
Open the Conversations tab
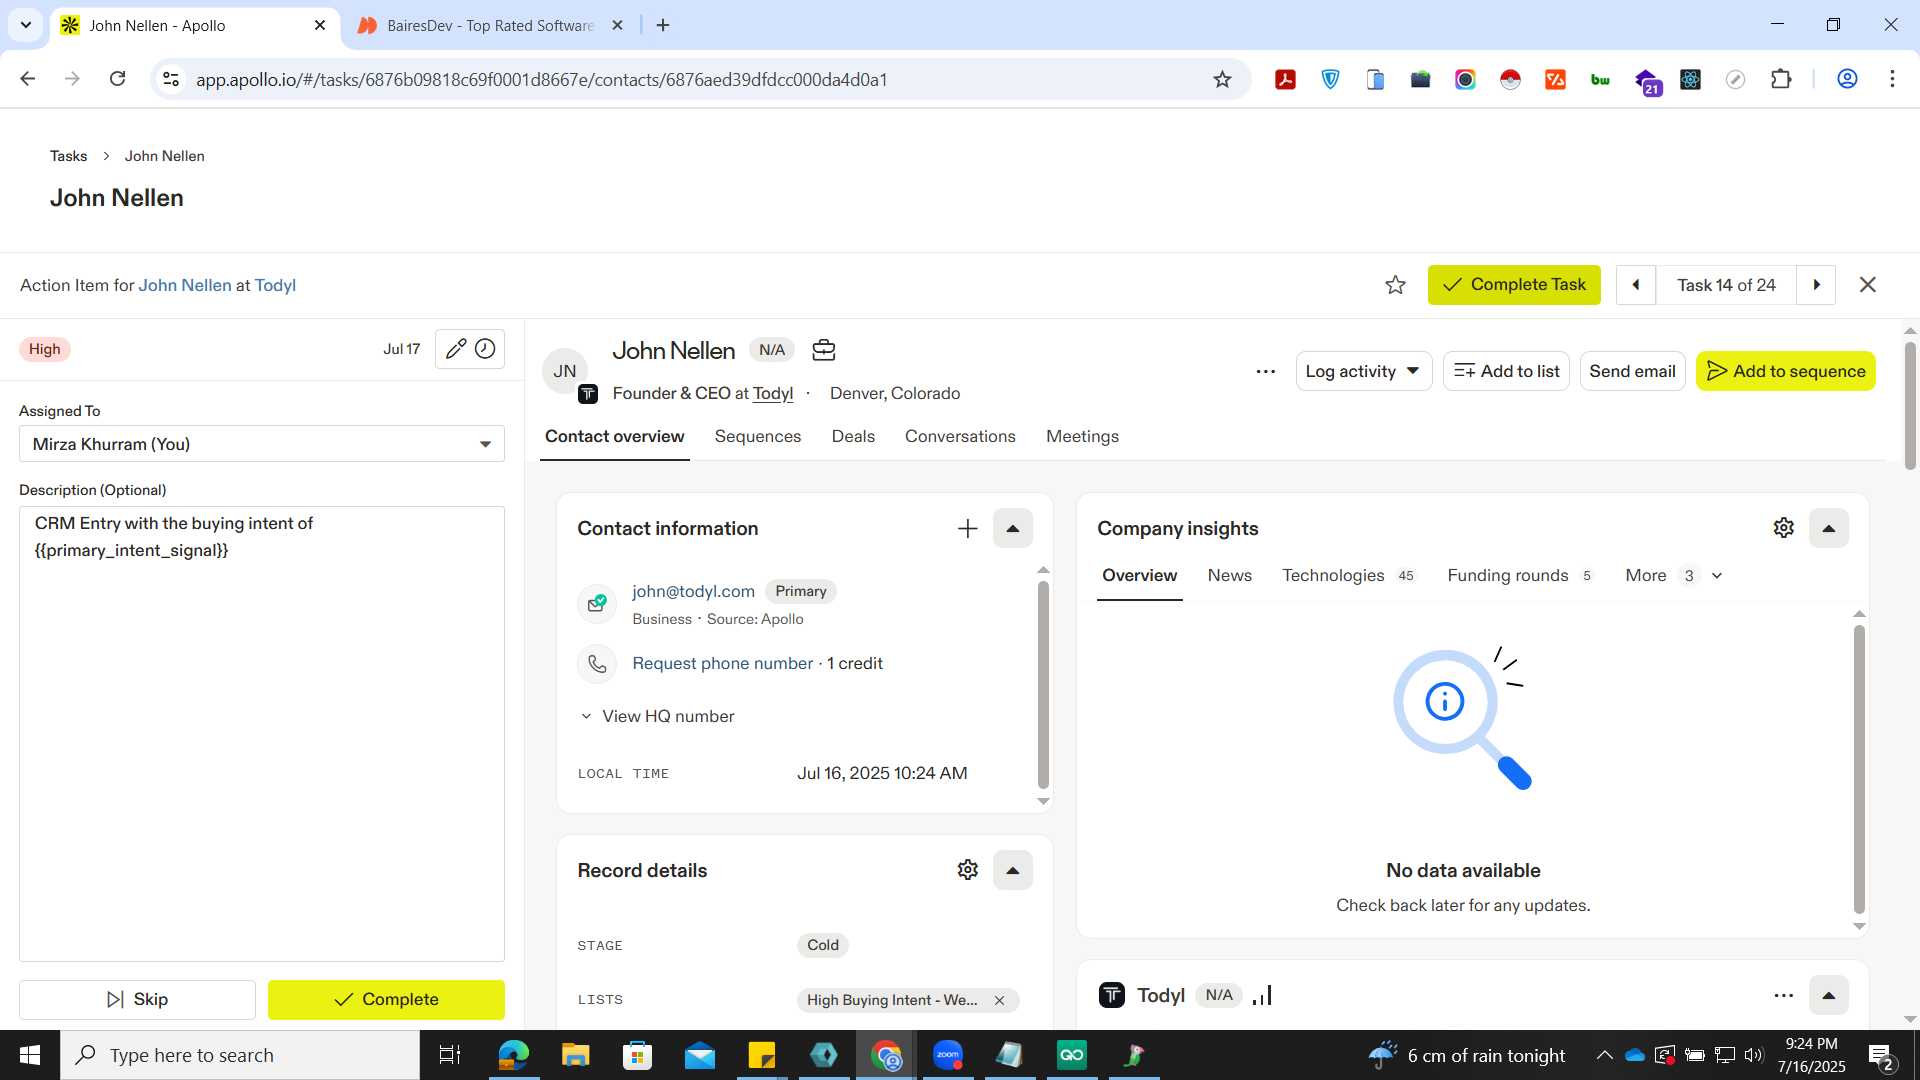960,437
